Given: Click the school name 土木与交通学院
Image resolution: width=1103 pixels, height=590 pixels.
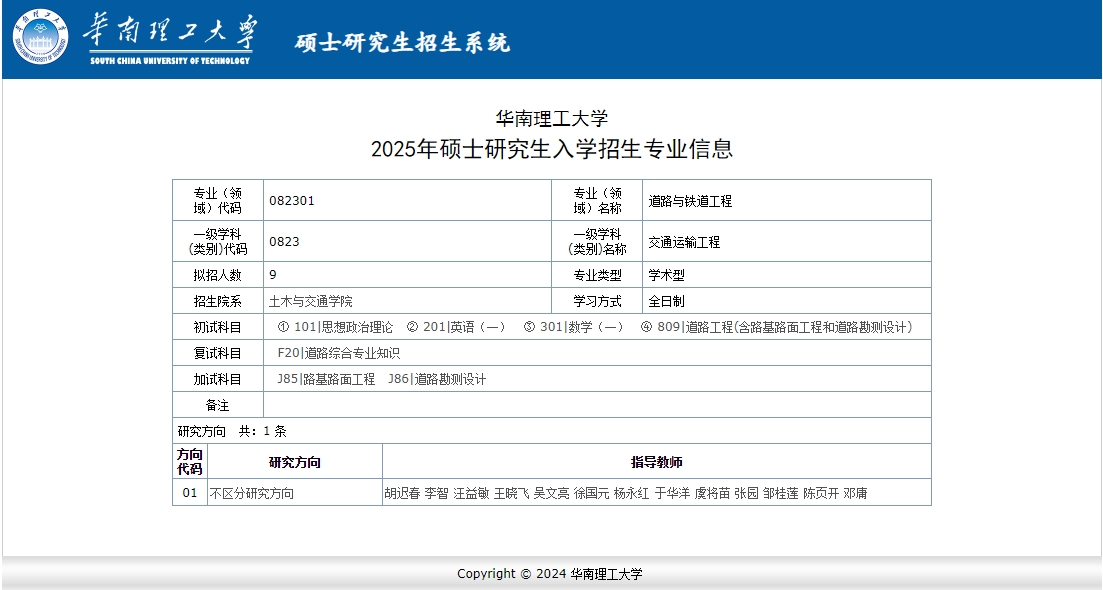Looking at the screenshot, I should point(310,301).
